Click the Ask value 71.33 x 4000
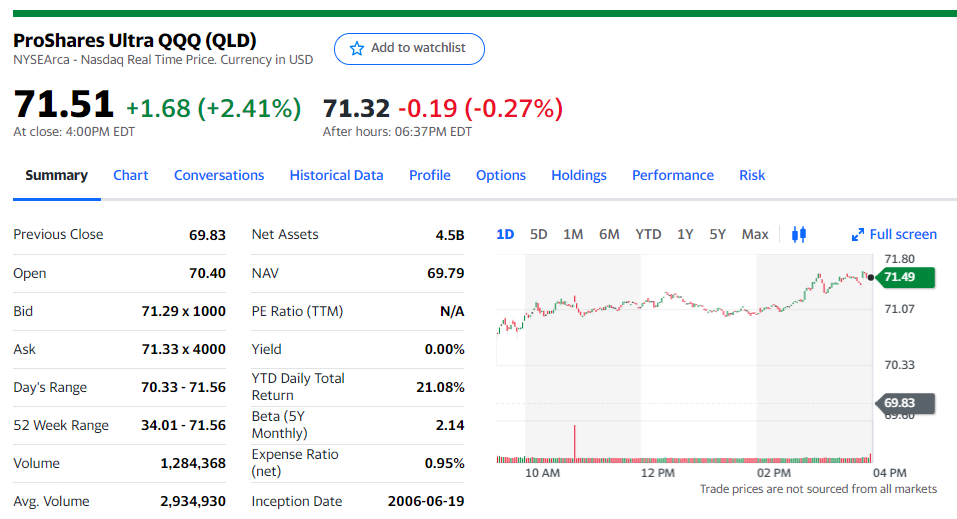 pyautogui.click(x=184, y=349)
